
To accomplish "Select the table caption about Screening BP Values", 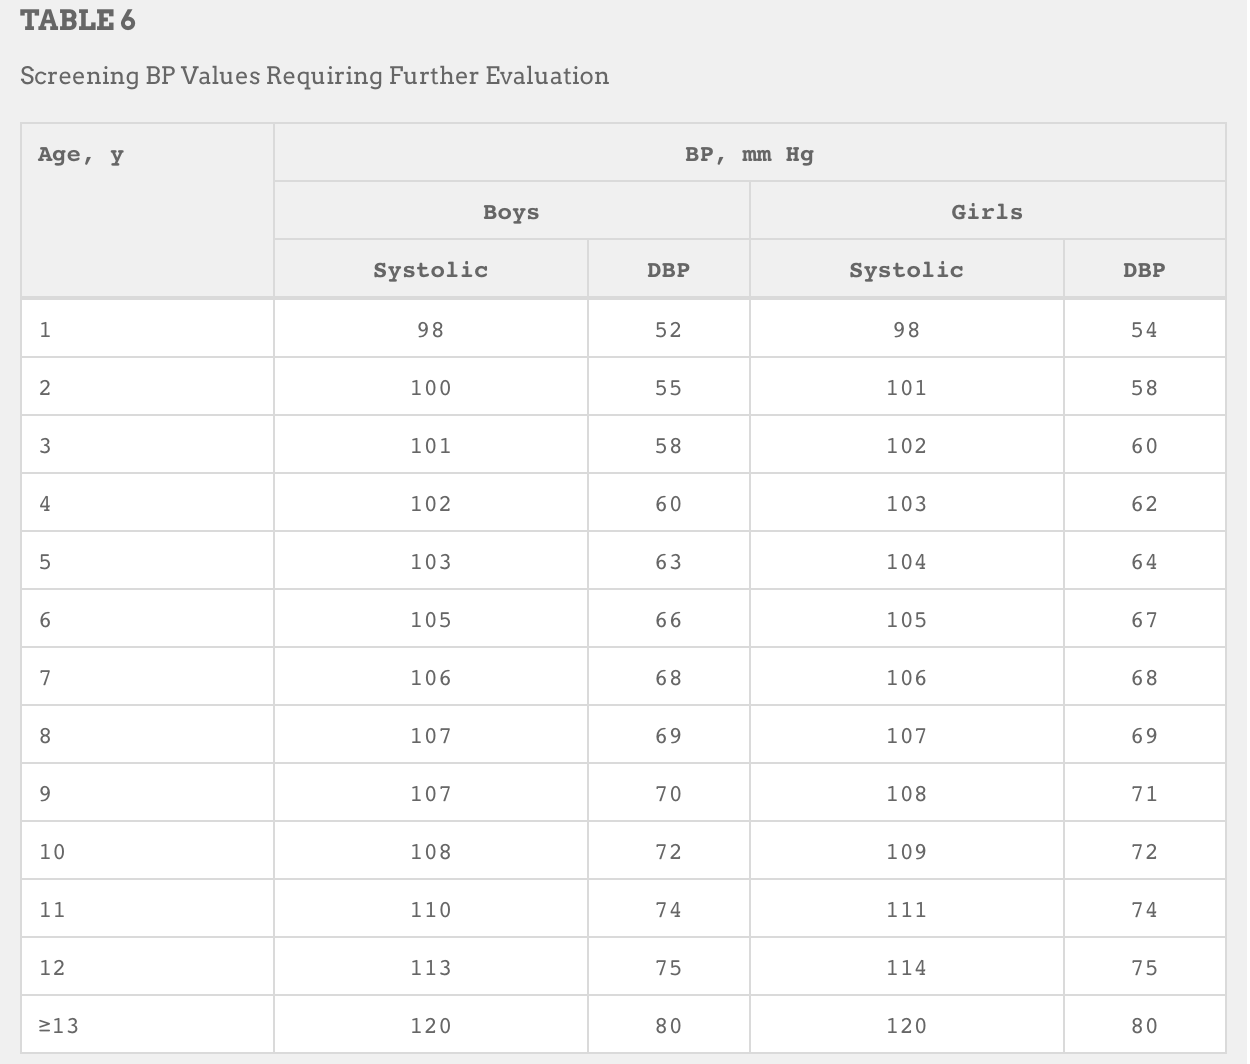I will 315,76.
